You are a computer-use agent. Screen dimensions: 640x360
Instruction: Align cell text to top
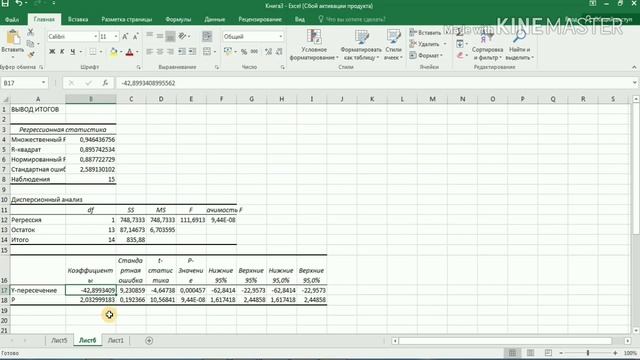click(x=150, y=36)
